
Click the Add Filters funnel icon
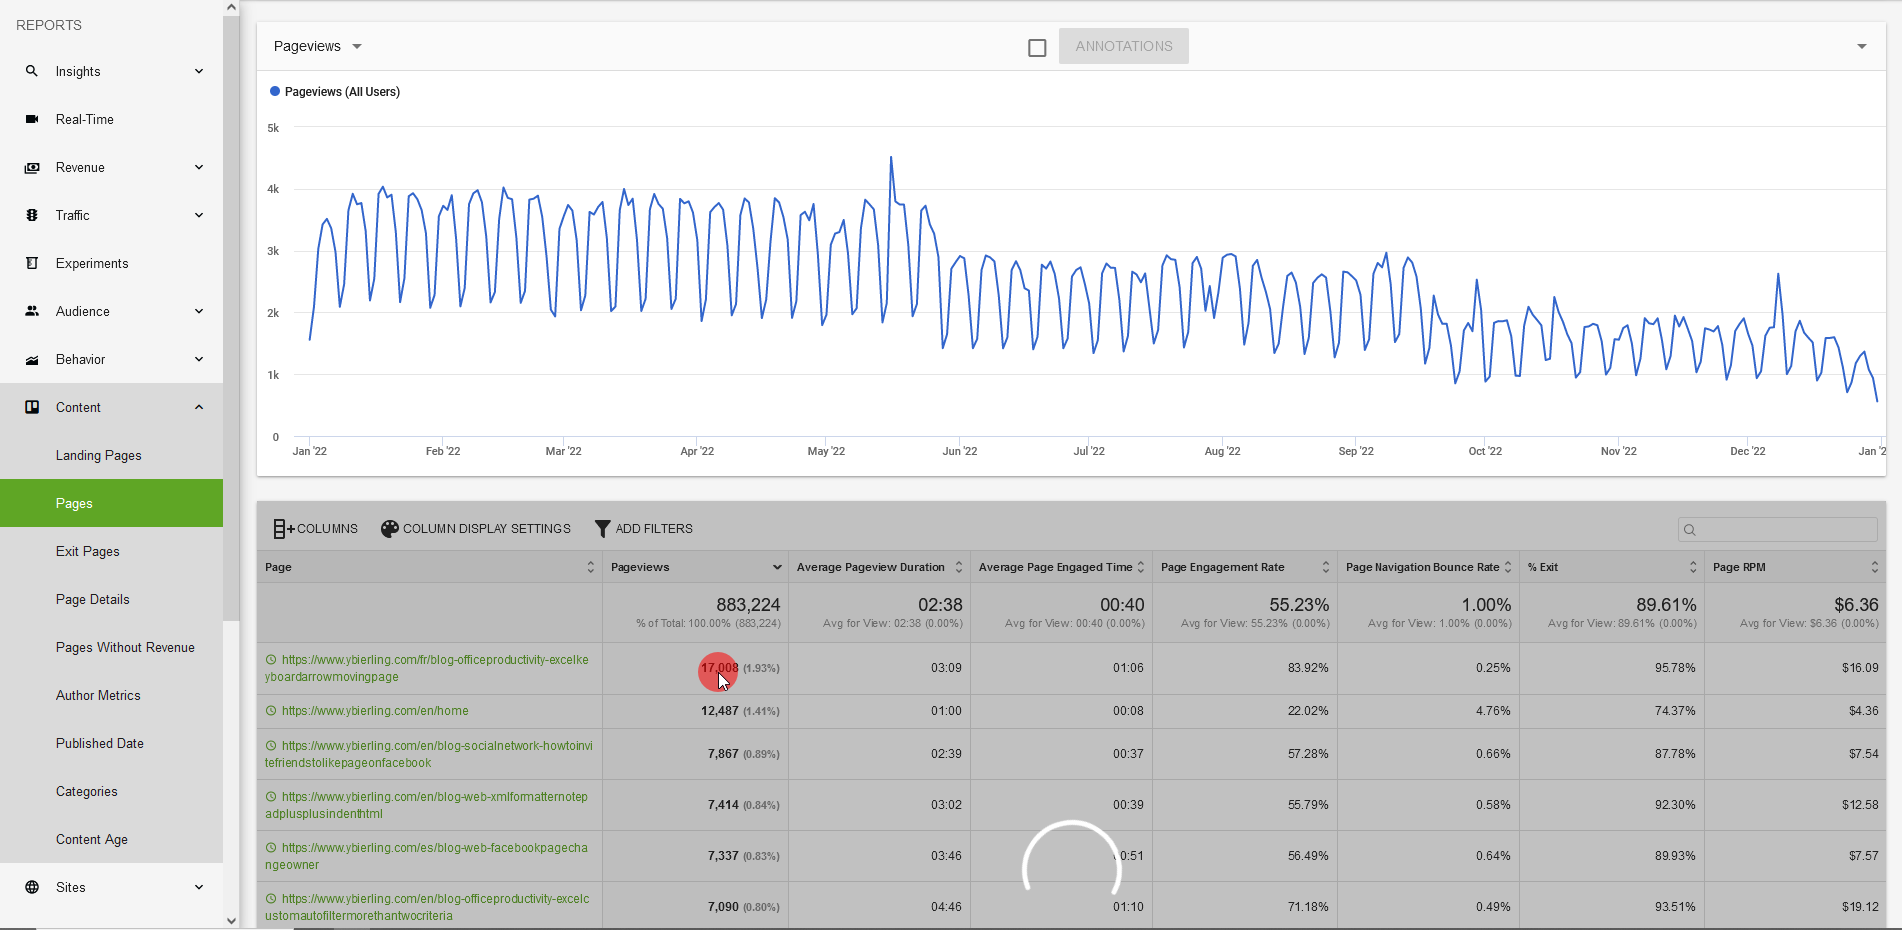click(602, 528)
